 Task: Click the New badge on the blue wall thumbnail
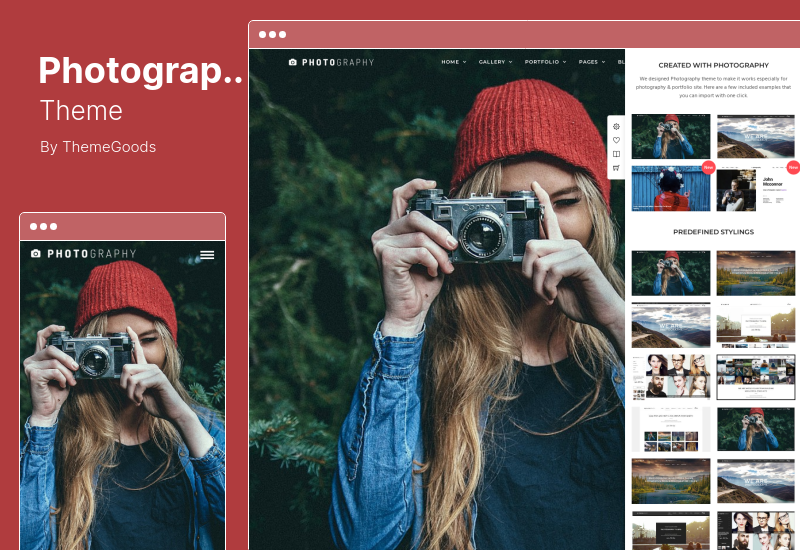[708, 167]
